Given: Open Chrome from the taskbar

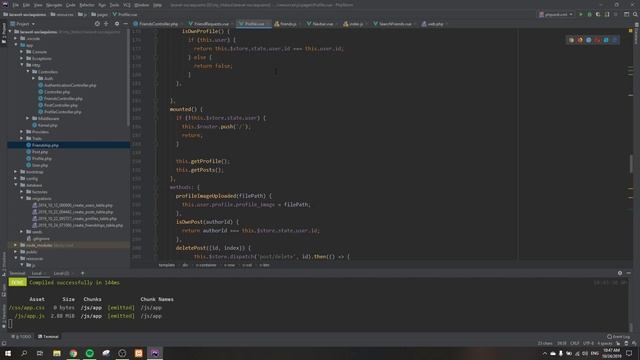Looking at the screenshot, I should coord(73,353).
